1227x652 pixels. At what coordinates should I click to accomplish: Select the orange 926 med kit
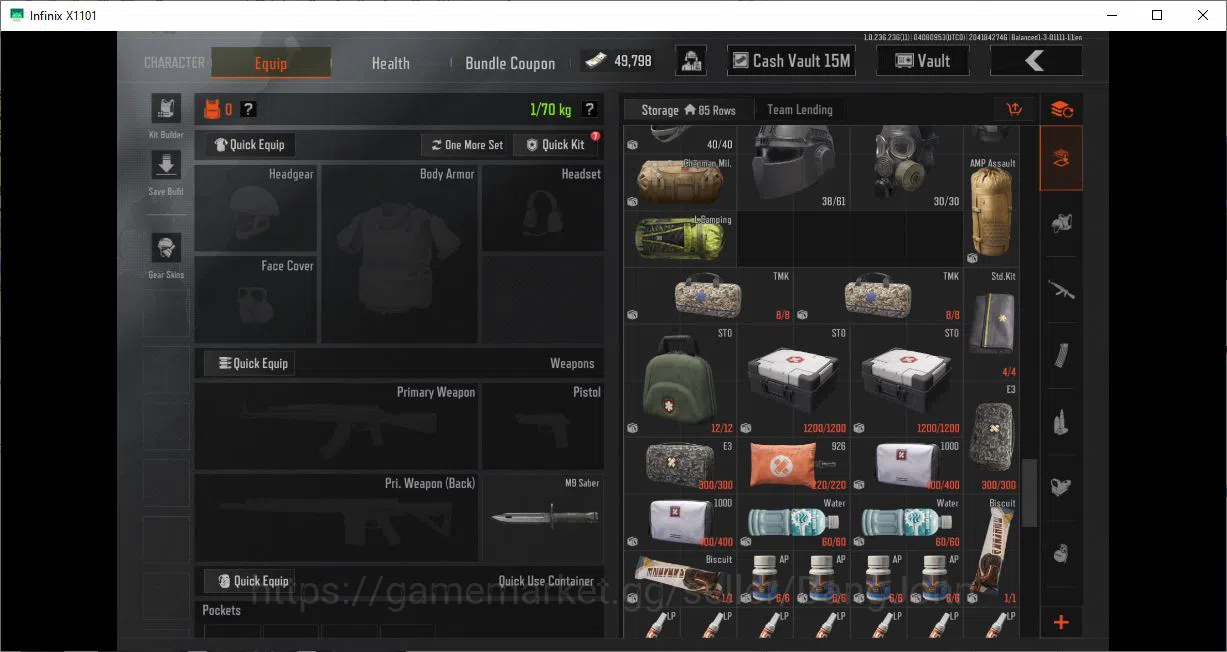pos(794,465)
